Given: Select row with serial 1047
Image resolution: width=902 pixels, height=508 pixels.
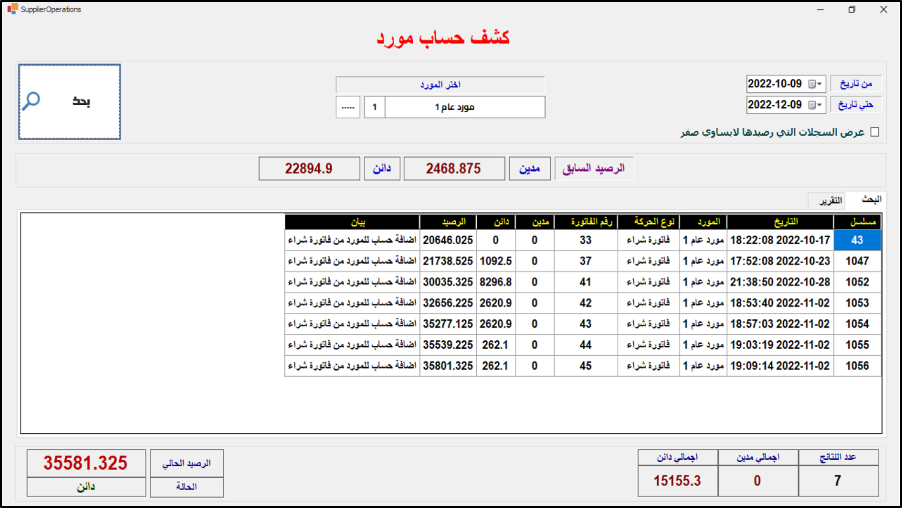Looking at the screenshot, I should [x=858, y=261].
